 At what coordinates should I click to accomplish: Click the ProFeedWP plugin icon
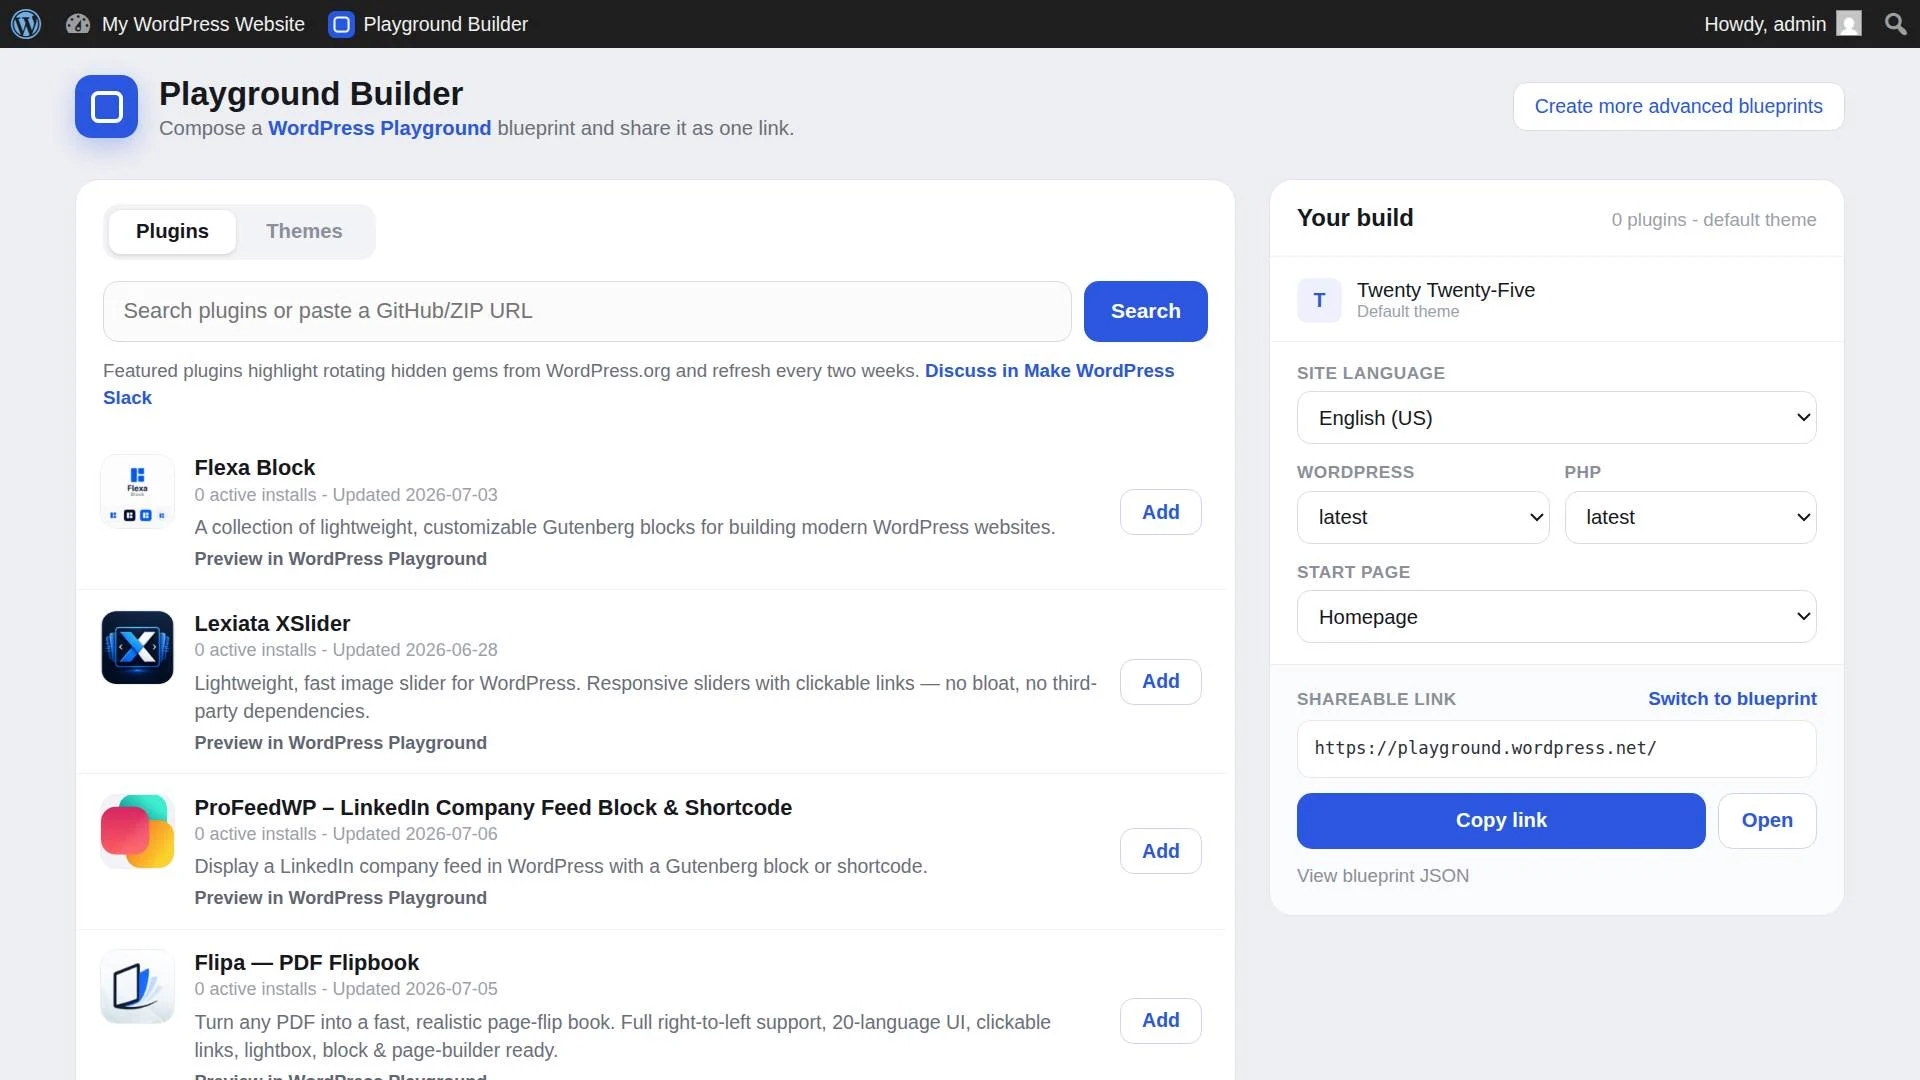pyautogui.click(x=138, y=832)
